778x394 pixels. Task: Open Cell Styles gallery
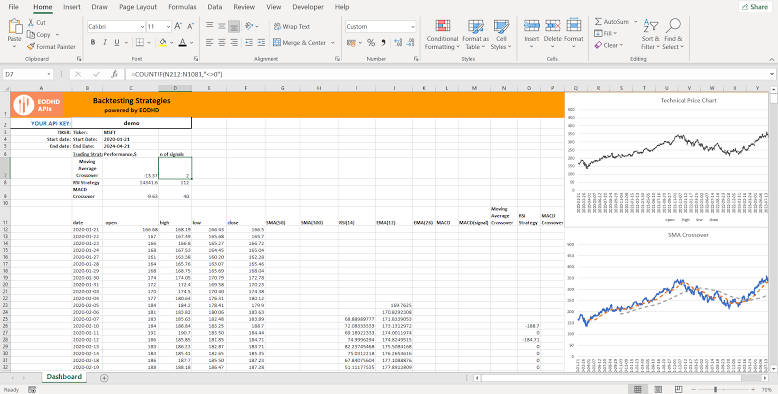501,35
